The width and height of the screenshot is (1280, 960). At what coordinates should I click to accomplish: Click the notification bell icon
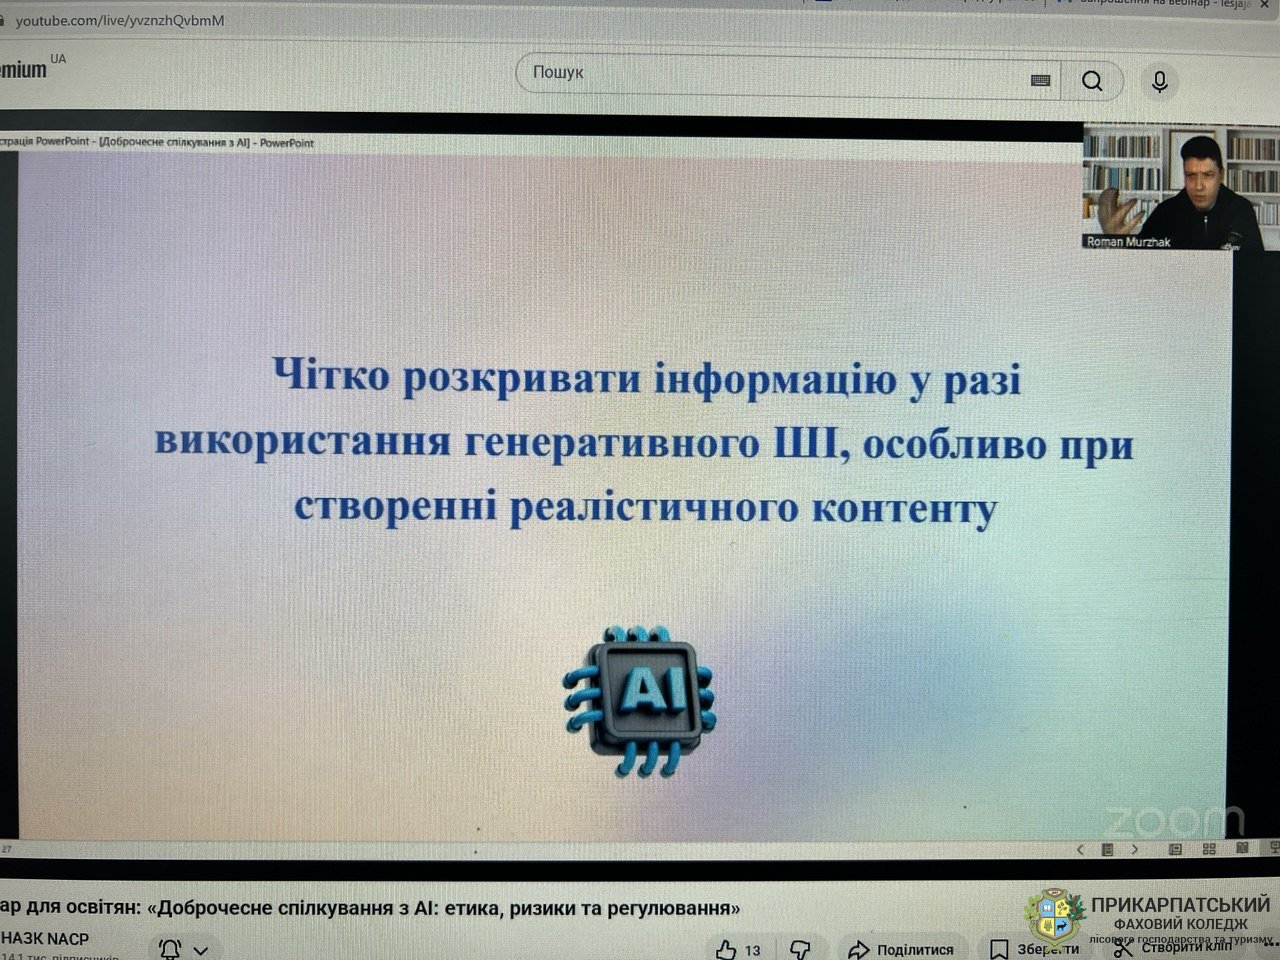pos(170,949)
